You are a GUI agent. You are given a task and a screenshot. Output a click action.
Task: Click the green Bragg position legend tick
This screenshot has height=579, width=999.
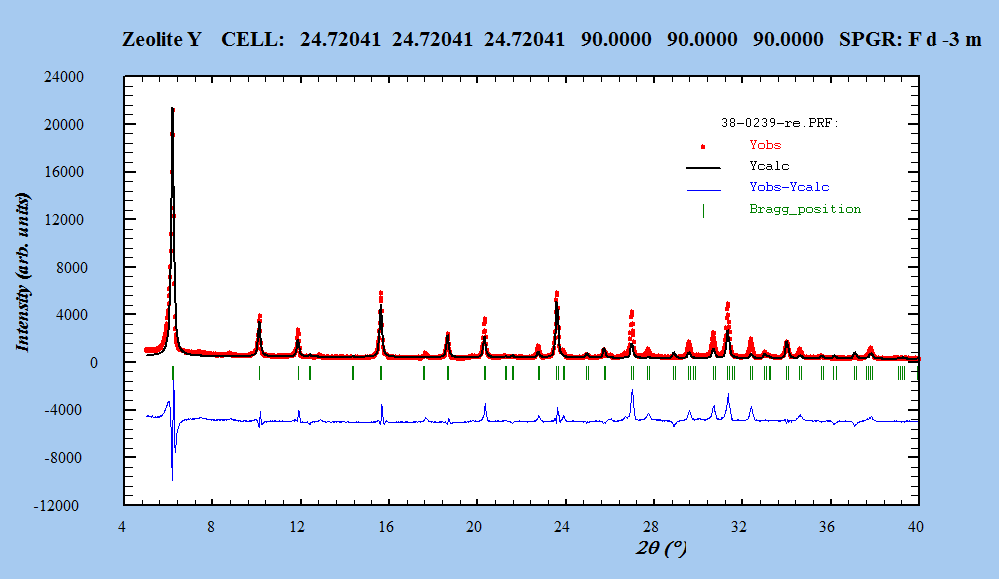coord(703,211)
